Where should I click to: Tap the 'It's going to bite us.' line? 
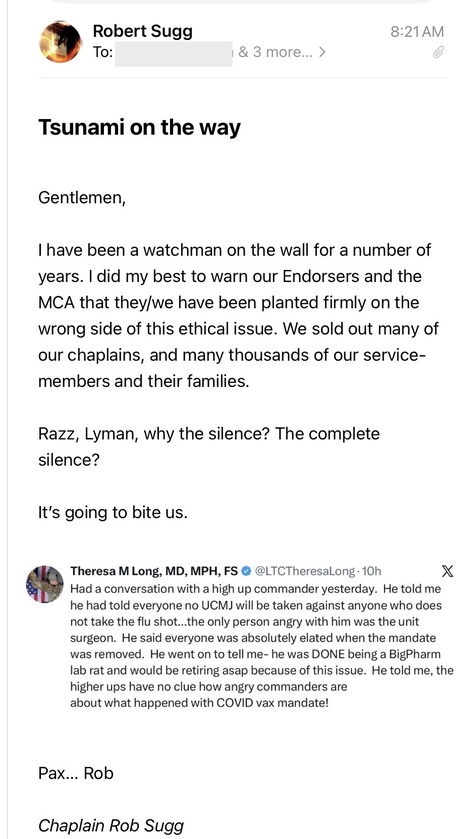[x=113, y=513]
